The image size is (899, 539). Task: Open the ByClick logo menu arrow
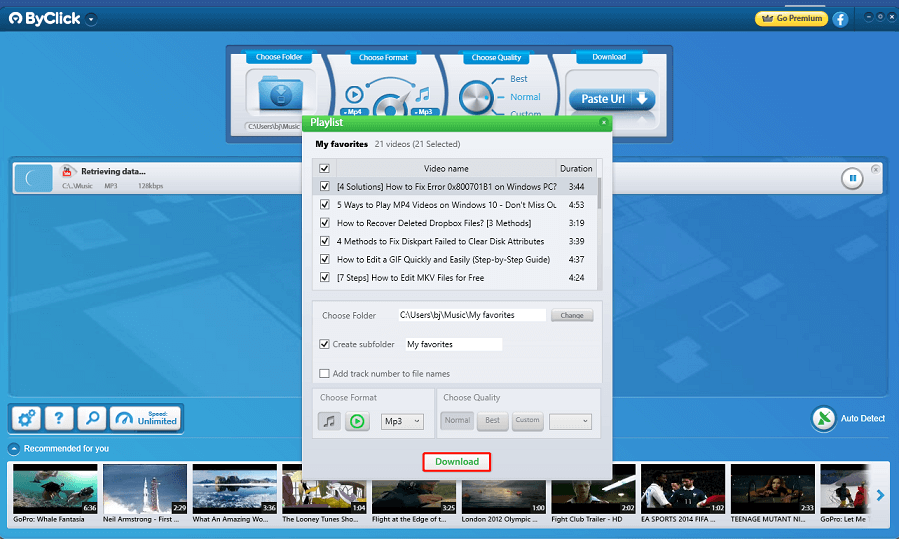91,19
